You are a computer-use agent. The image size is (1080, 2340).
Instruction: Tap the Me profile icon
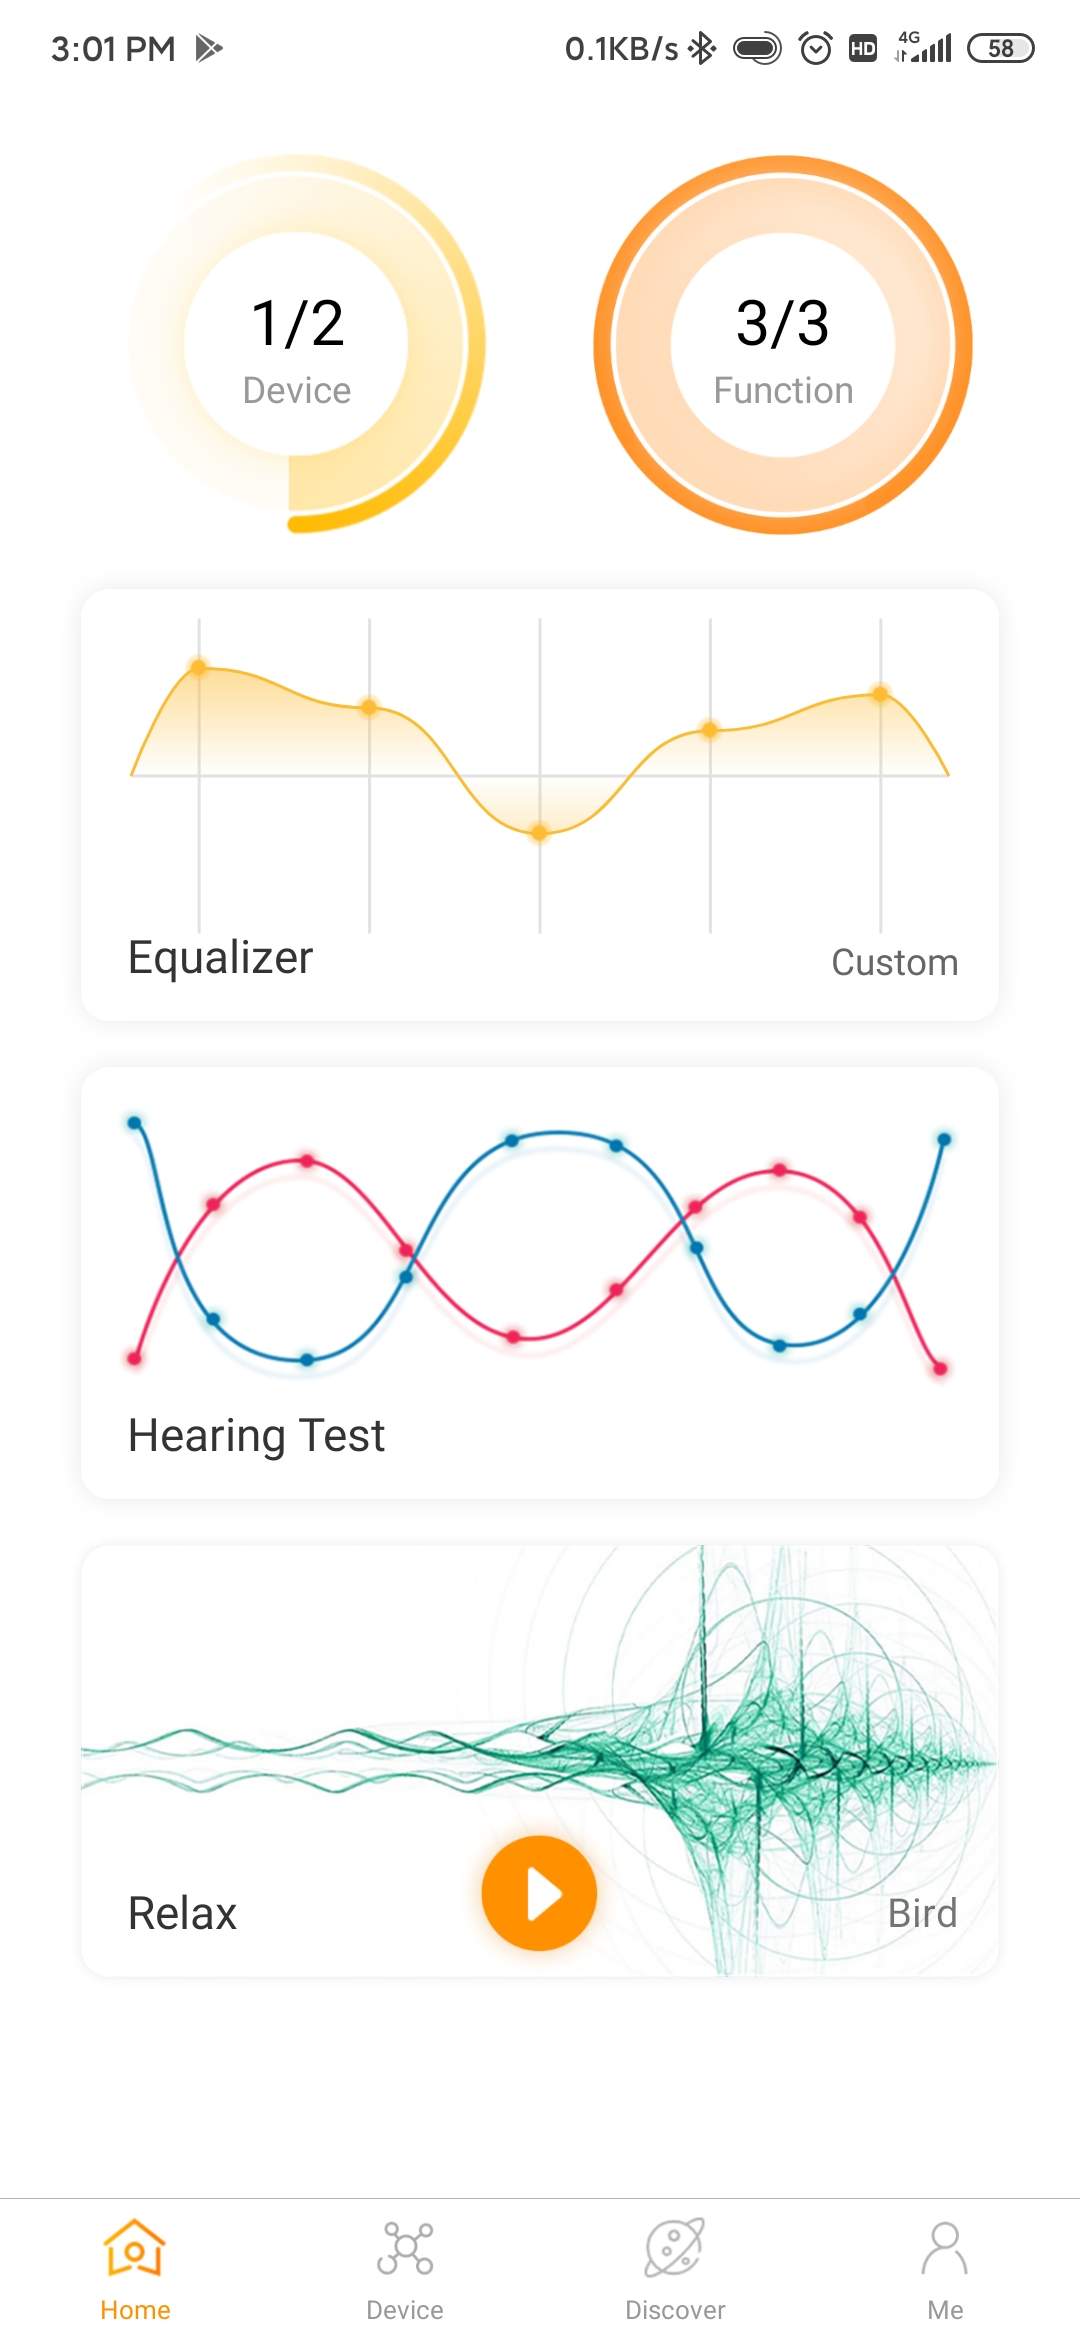(x=945, y=2248)
